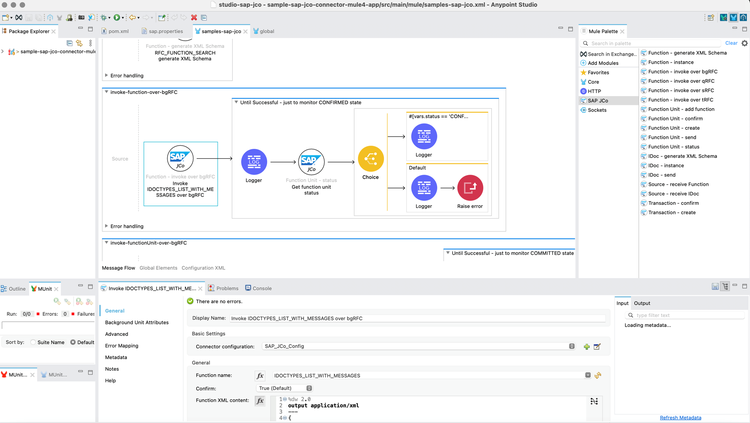Viewport: 750px width, 423px height.
Task: Switch to the Outline tab
Action: 13,289
